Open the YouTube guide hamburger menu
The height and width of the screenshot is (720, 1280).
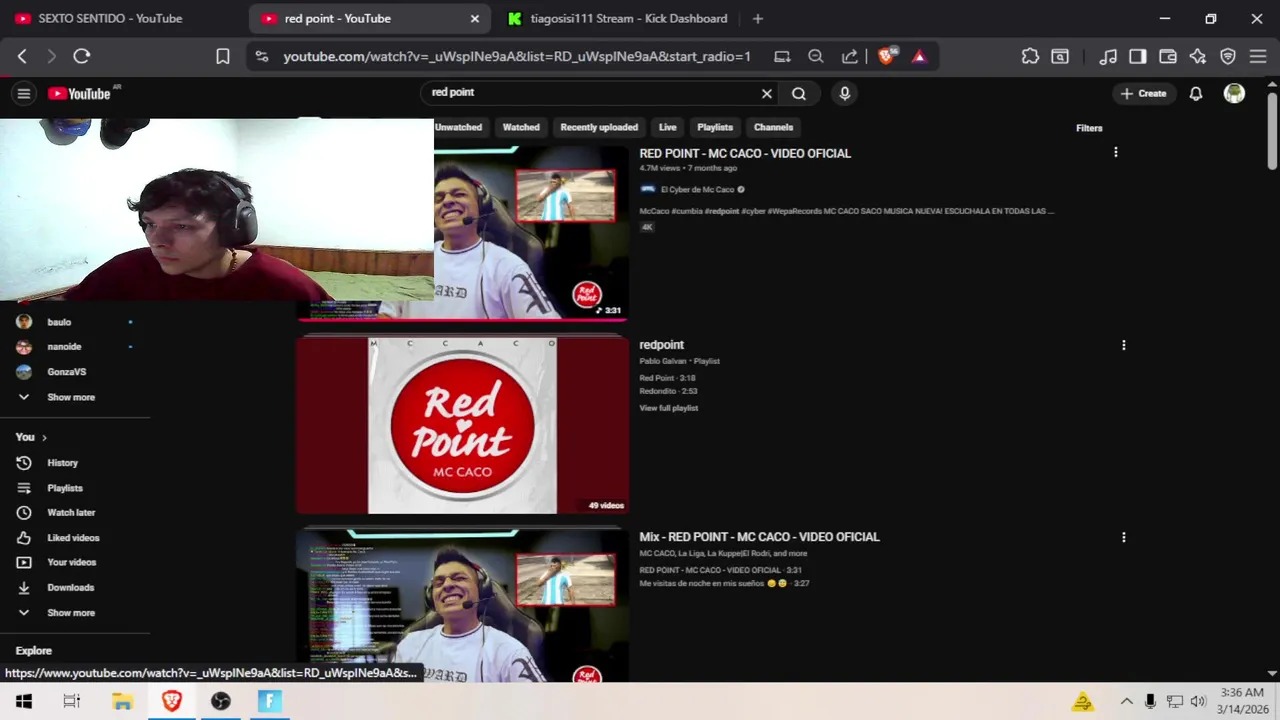click(x=24, y=93)
